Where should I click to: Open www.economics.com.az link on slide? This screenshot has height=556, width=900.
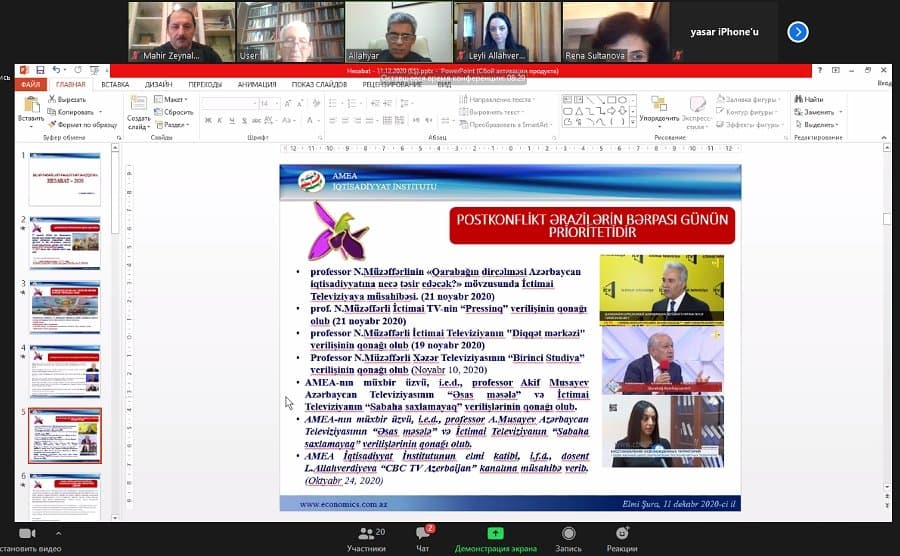pyautogui.click(x=343, y=504)
